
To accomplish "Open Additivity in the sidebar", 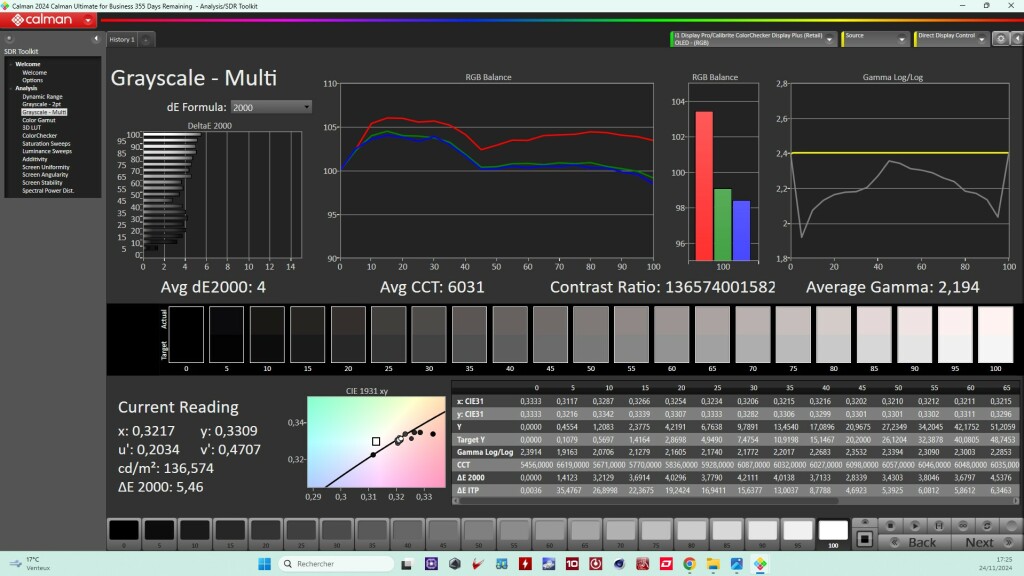I will tap(34, 159).
